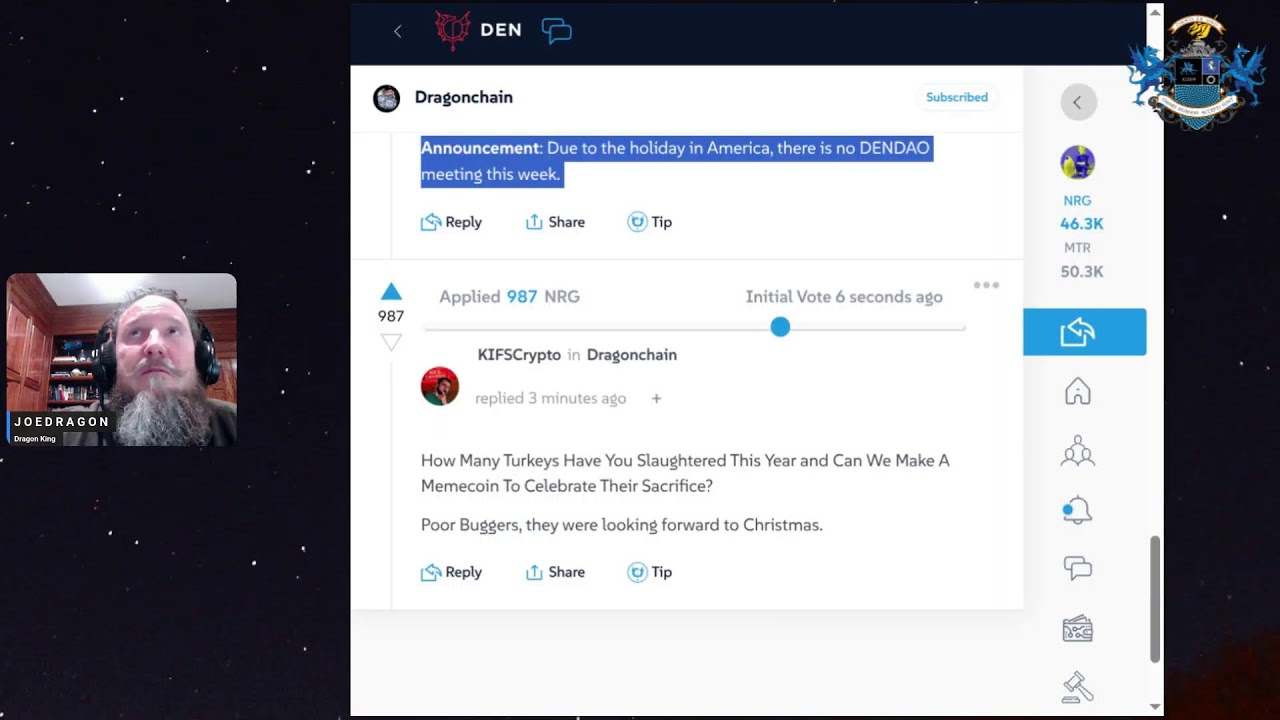Click the NRG 46.3K balance
This screenshot has height=720, width=1280.
(1081, 213)
